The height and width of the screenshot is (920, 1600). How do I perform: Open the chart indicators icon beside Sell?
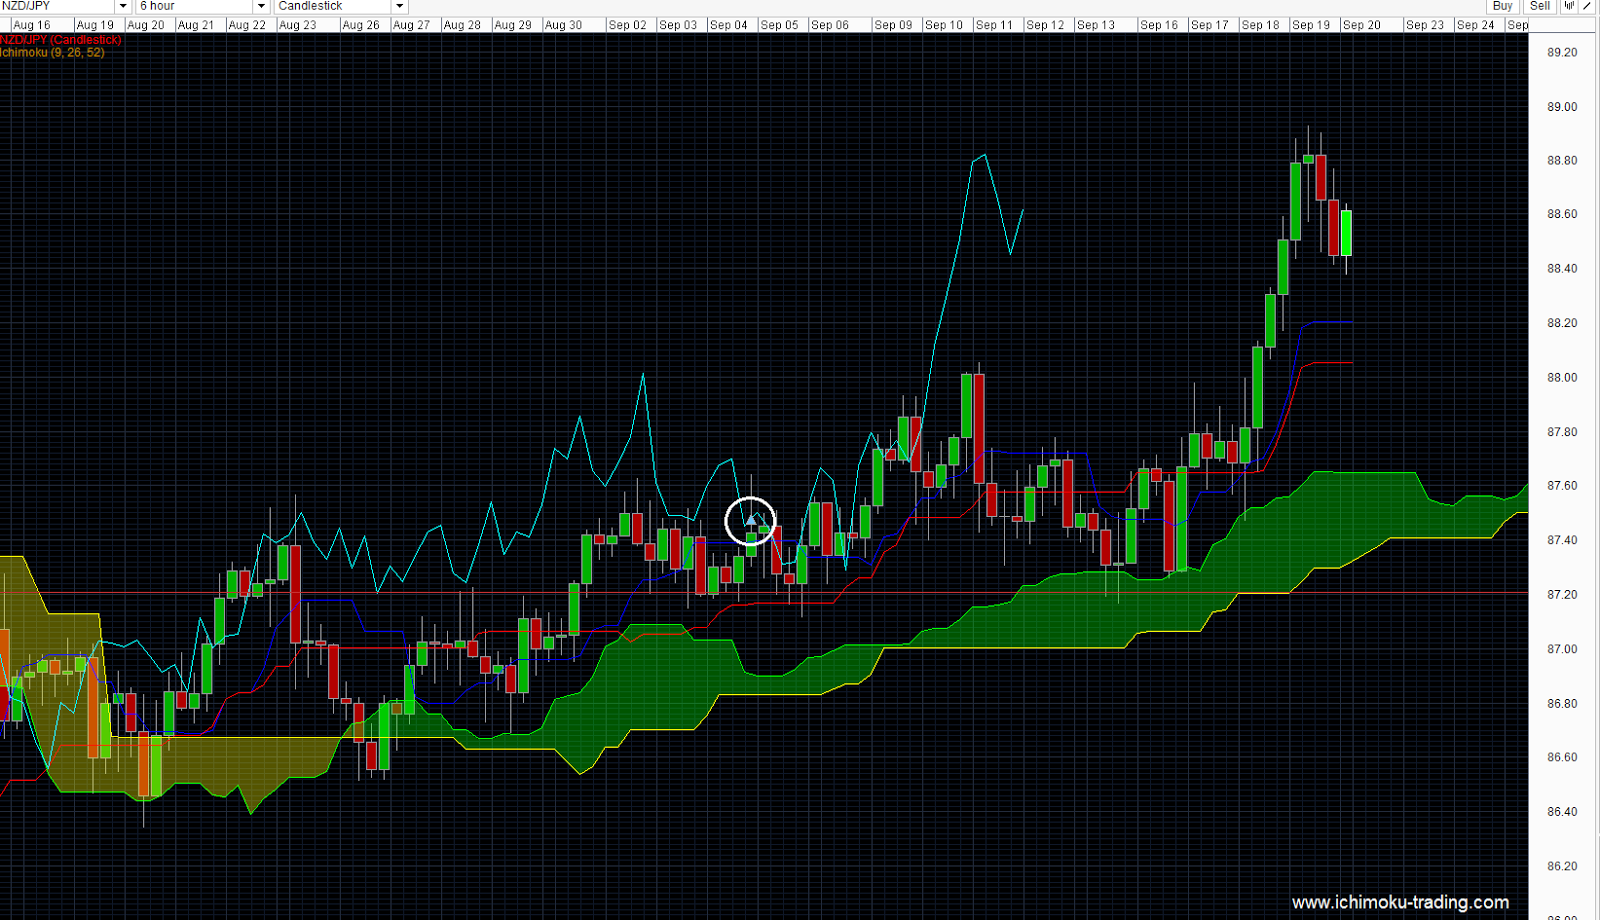1568,6
